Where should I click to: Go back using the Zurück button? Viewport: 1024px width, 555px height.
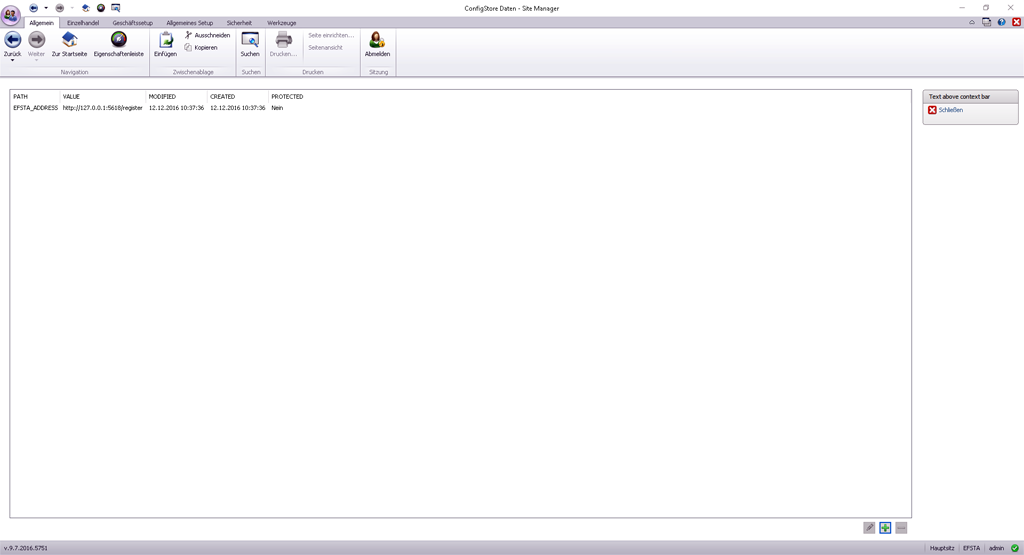coord(13,40)
